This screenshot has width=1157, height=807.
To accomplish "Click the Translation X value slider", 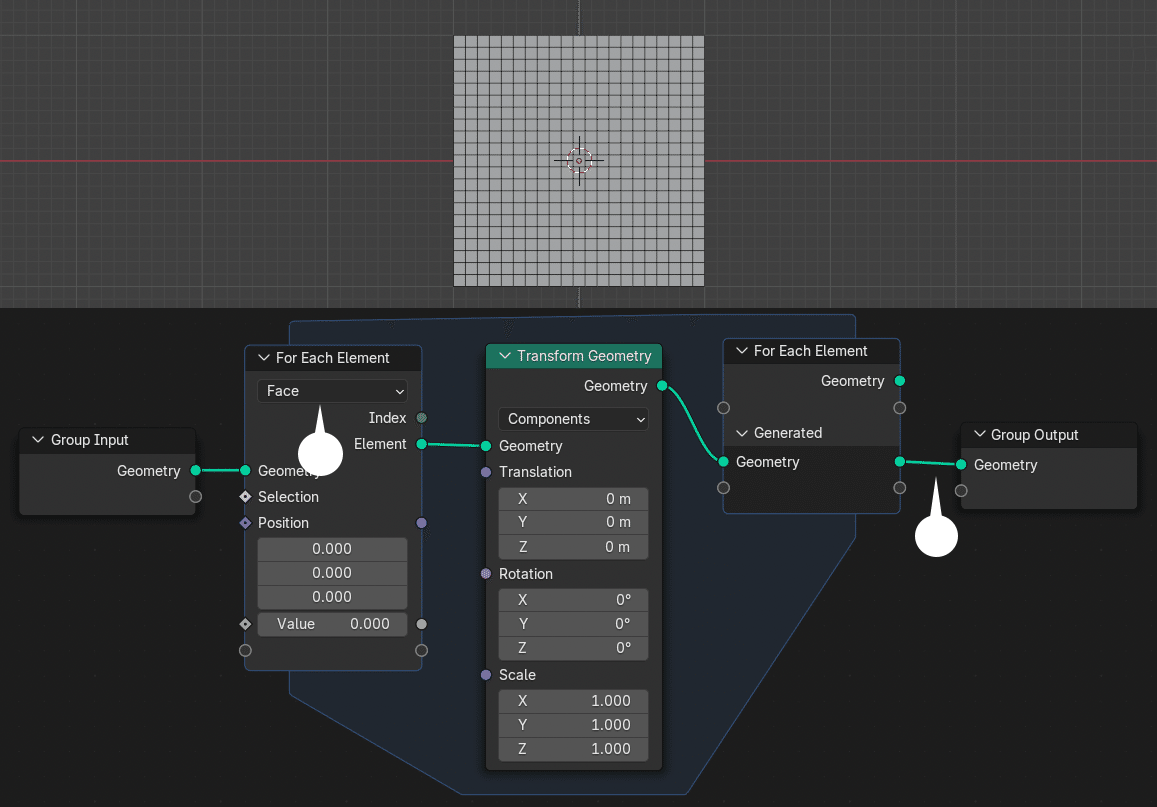I will [x=572, y=498].
